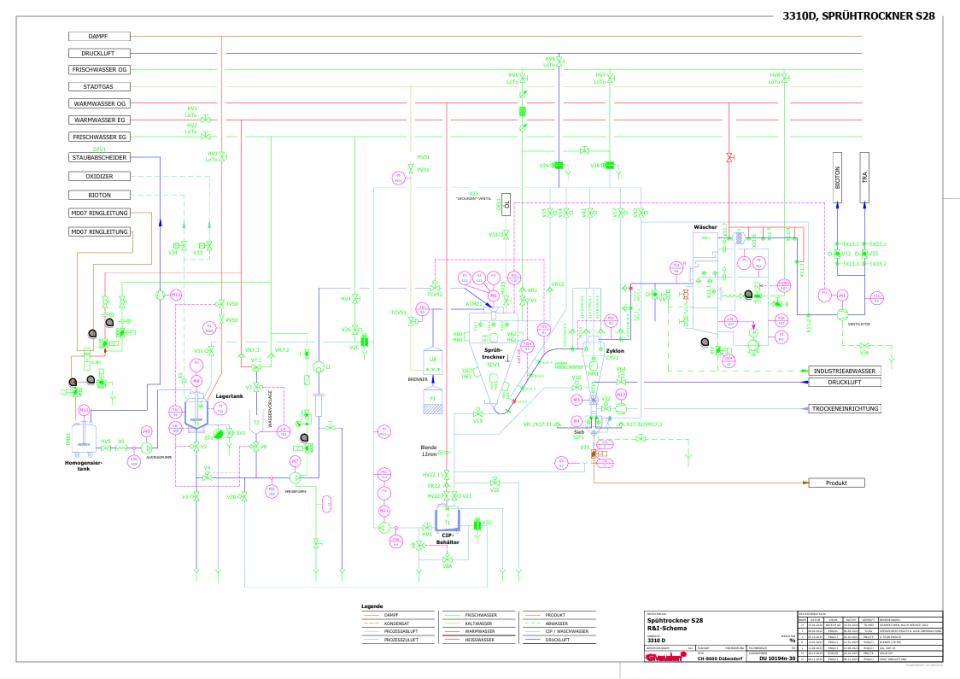
Task: Select the Brenner UB burner unit
Action: pos(433,360)
